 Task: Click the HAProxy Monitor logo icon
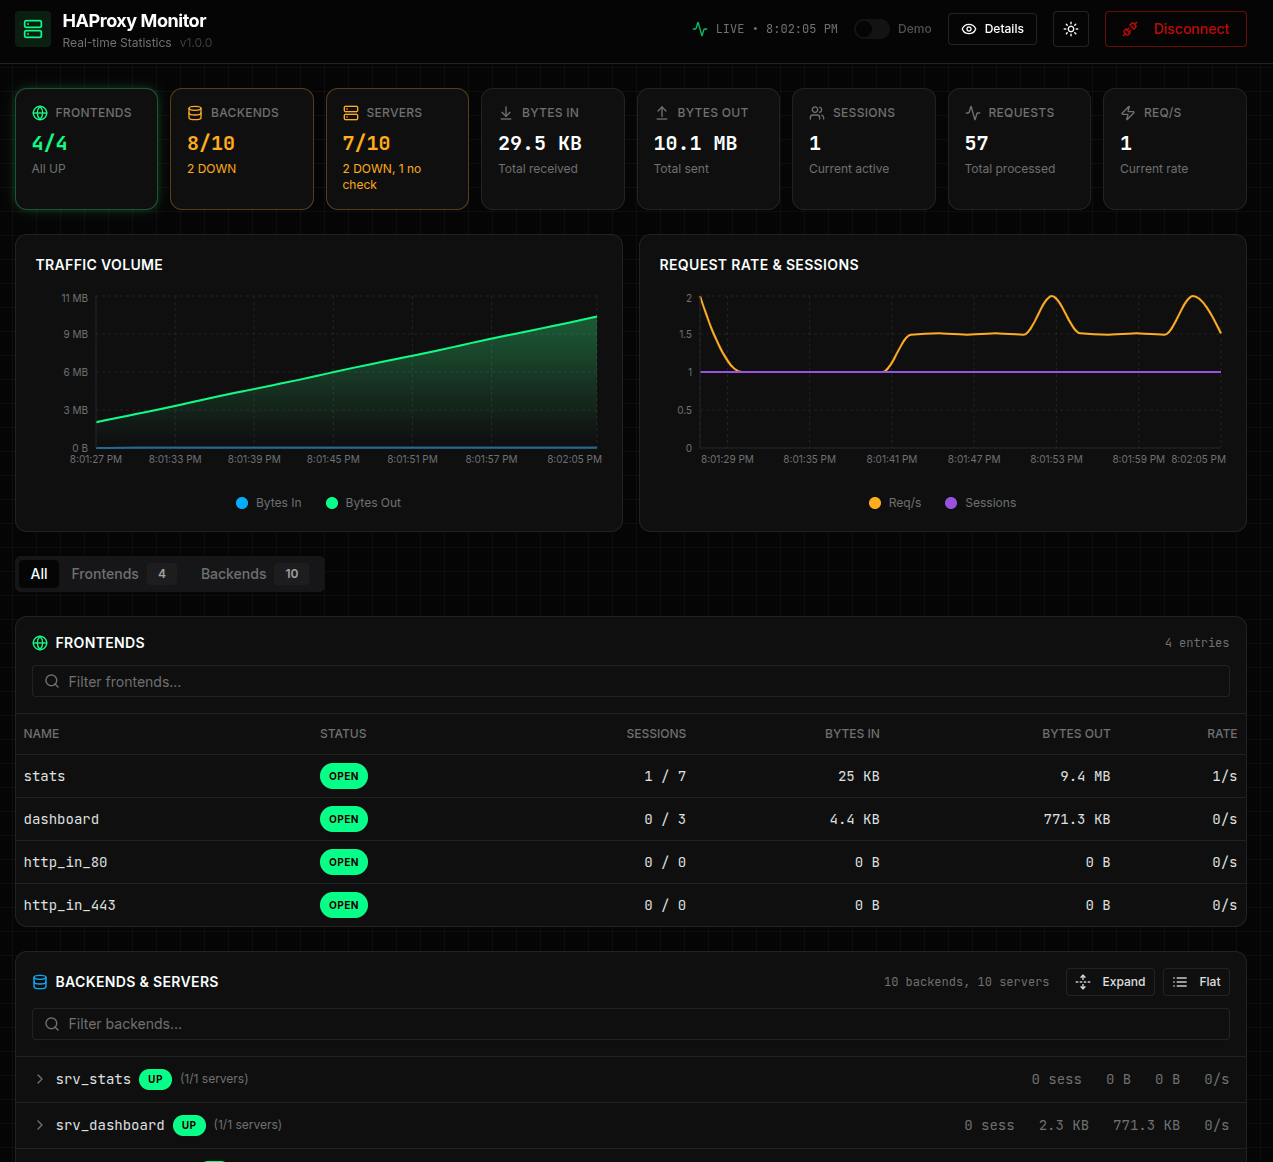(33, 29)
